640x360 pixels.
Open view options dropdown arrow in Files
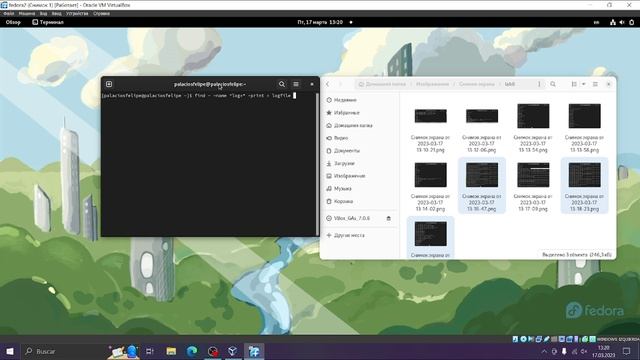pyautogui.click(x=584, y=84)
